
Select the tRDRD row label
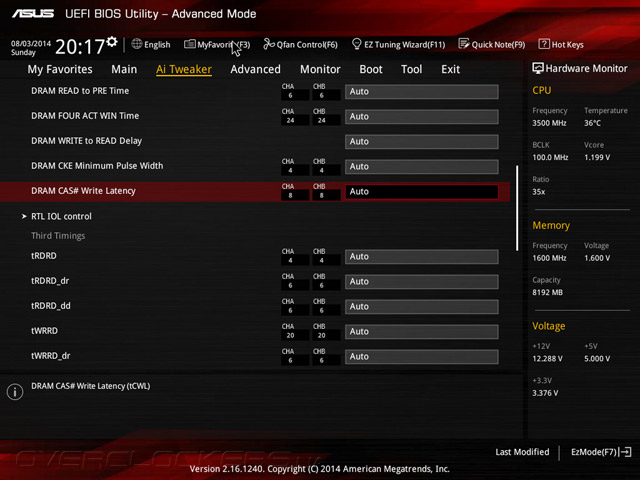[x=44, y=256]
